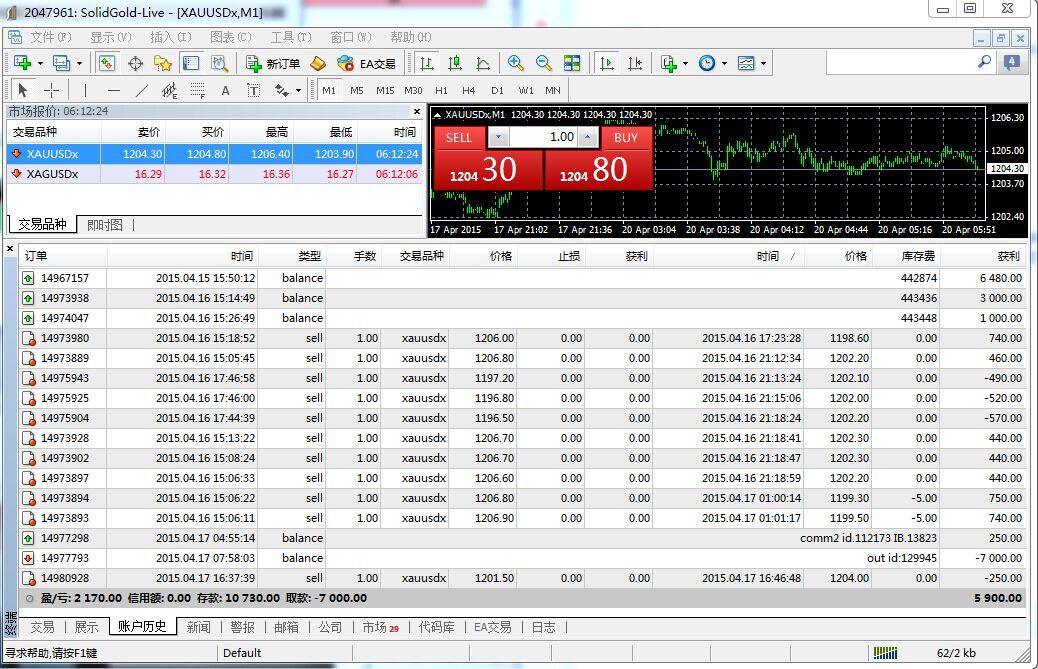Select order 14973980 row
This screenshot has width=1038, height=669.
(523, 338)
